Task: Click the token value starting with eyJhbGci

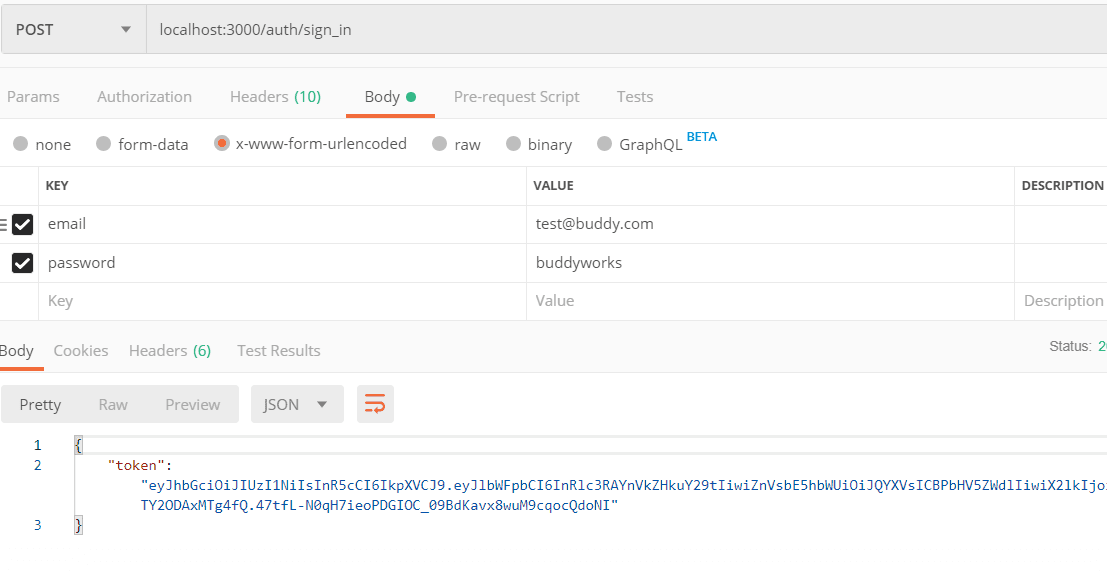Action: pyautogui.click(x=624, y=486)
